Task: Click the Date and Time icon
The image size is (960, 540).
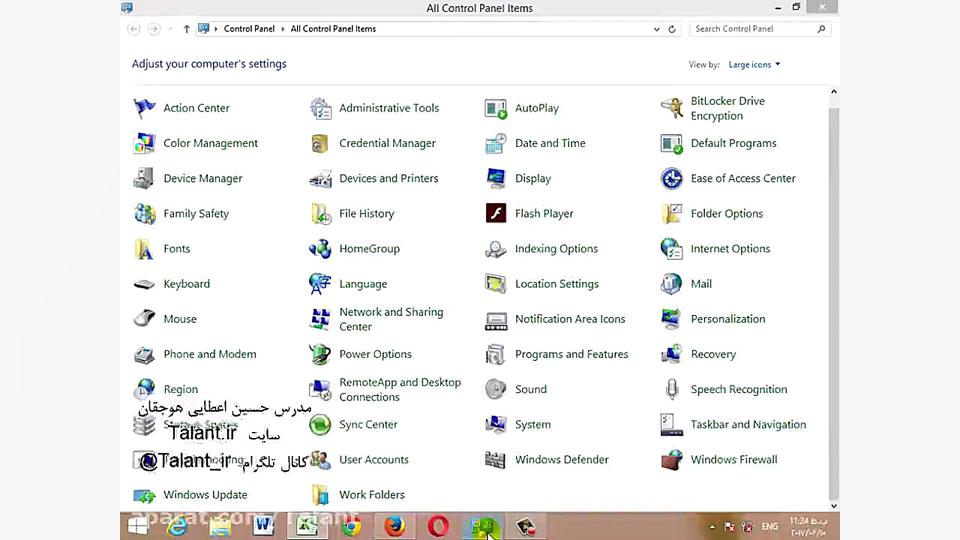Action: 496,143
